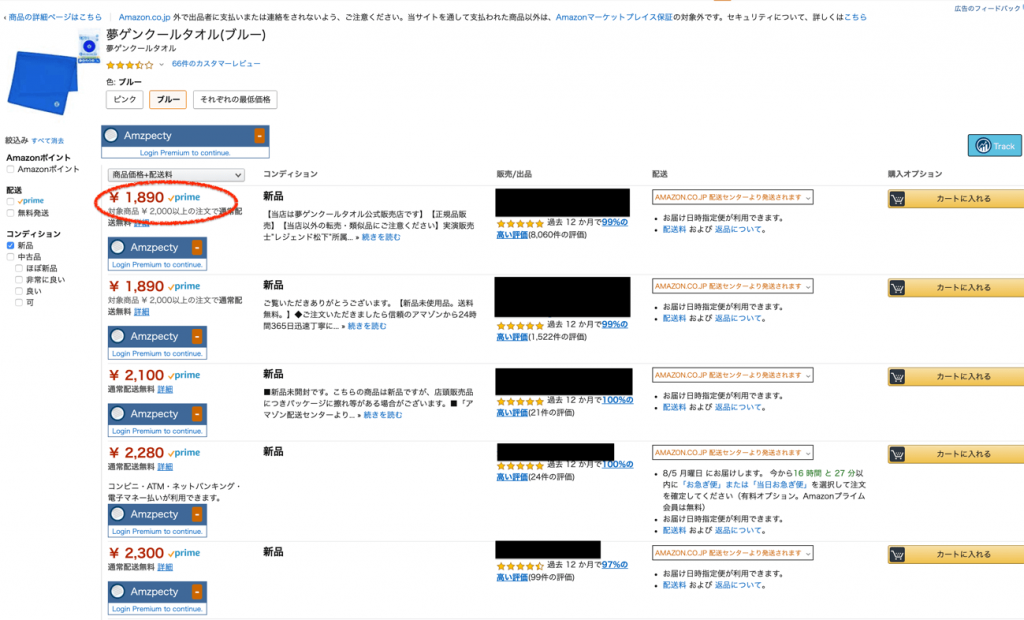Click the cart icon for the 1,522件の評価 offer
Screen dimensions: 1024x620
pyautogui.click(x=898, y=287)
